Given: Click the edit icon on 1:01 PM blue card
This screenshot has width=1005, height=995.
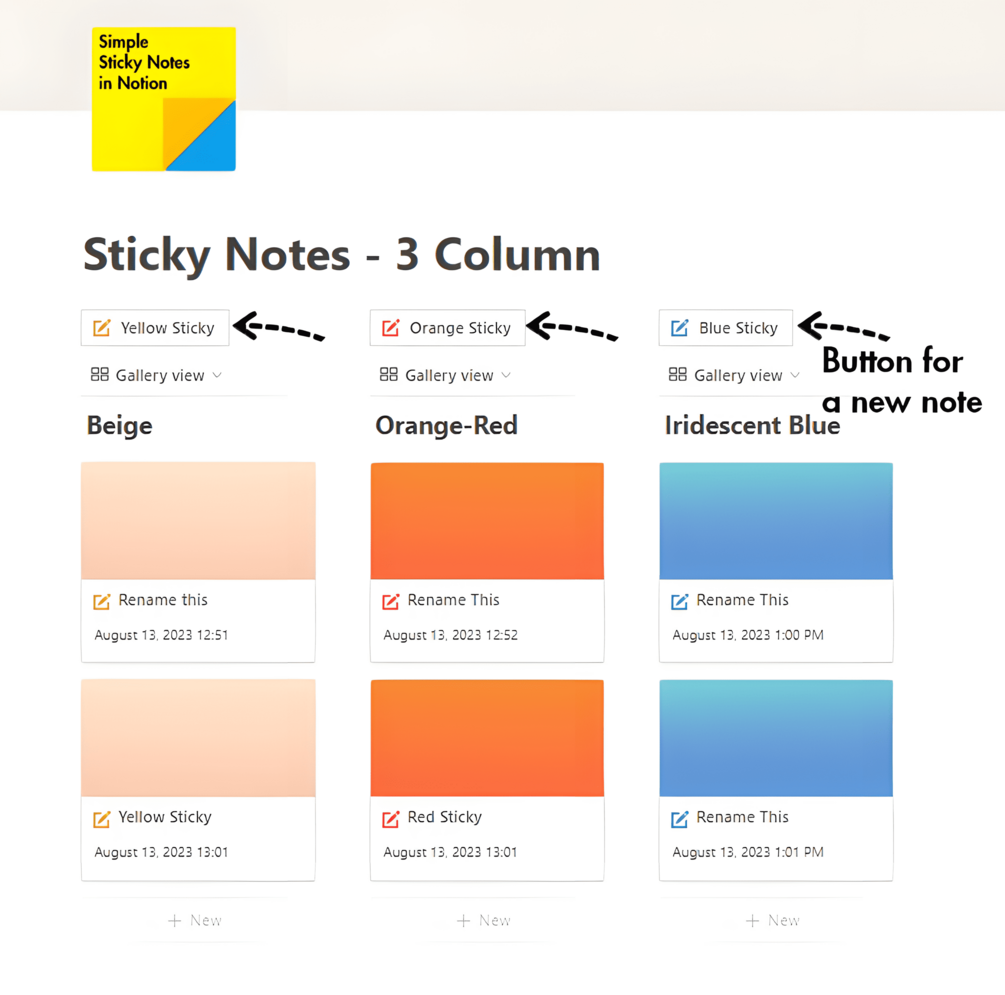Looking at the screenshot, I should [680, 819].
